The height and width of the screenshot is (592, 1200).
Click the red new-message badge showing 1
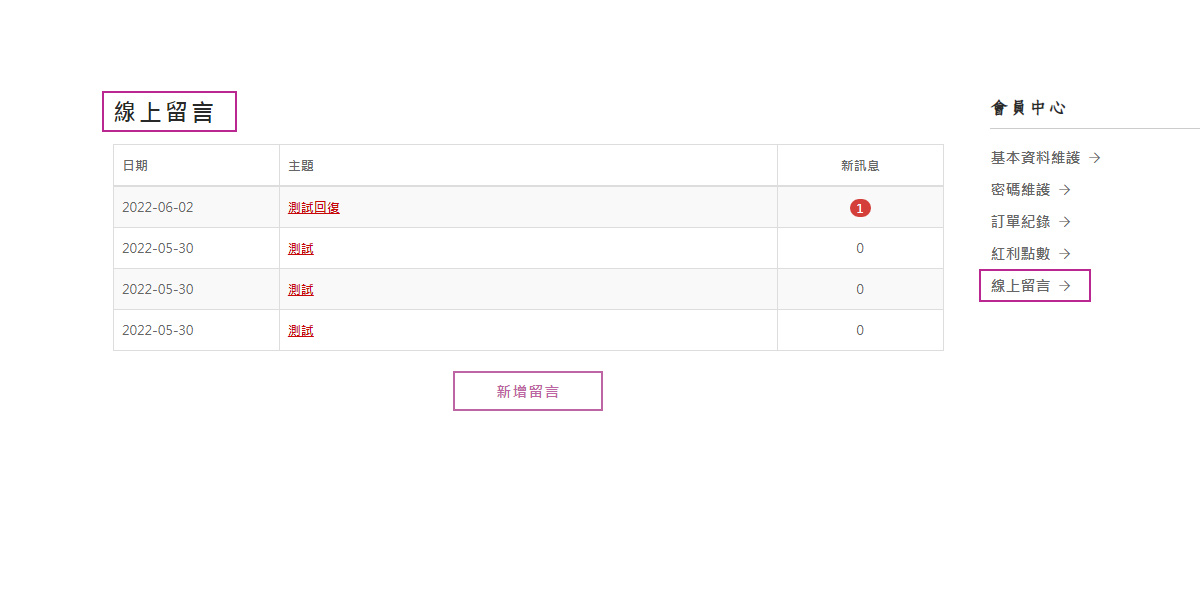point(860,208)
